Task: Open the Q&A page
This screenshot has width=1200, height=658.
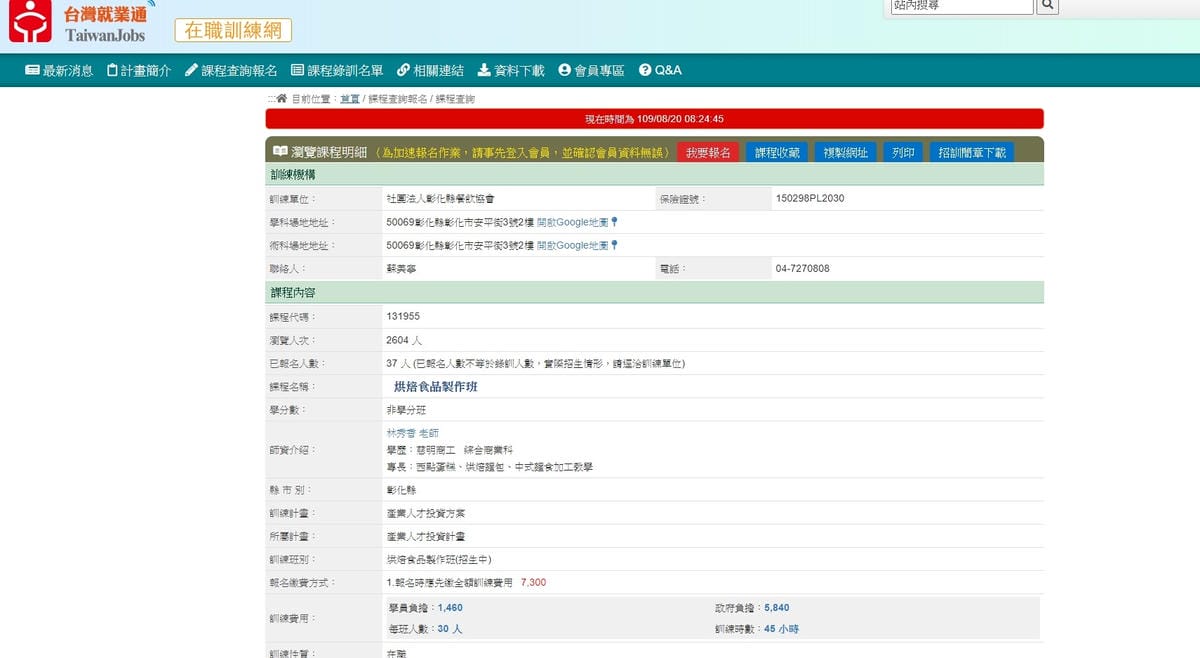Action: coord(660,70)
